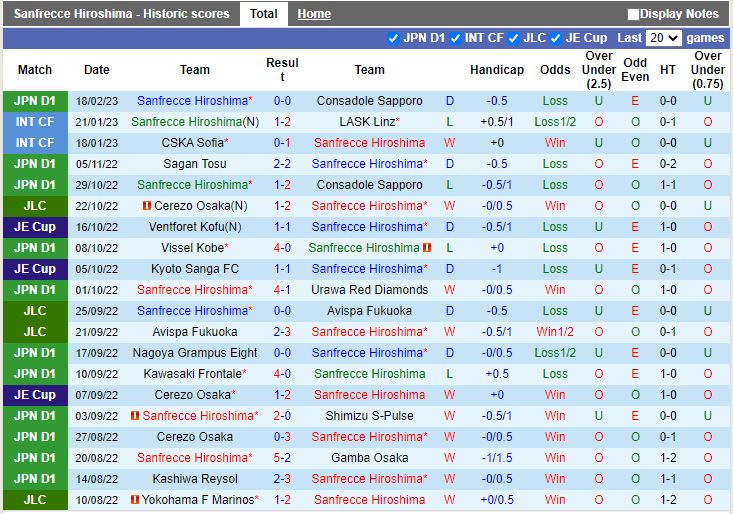The width and height of the screenshot is (733, 514).
Task: Click the INT CF label dated 18/01/23
Action: [x=35, y=143]
